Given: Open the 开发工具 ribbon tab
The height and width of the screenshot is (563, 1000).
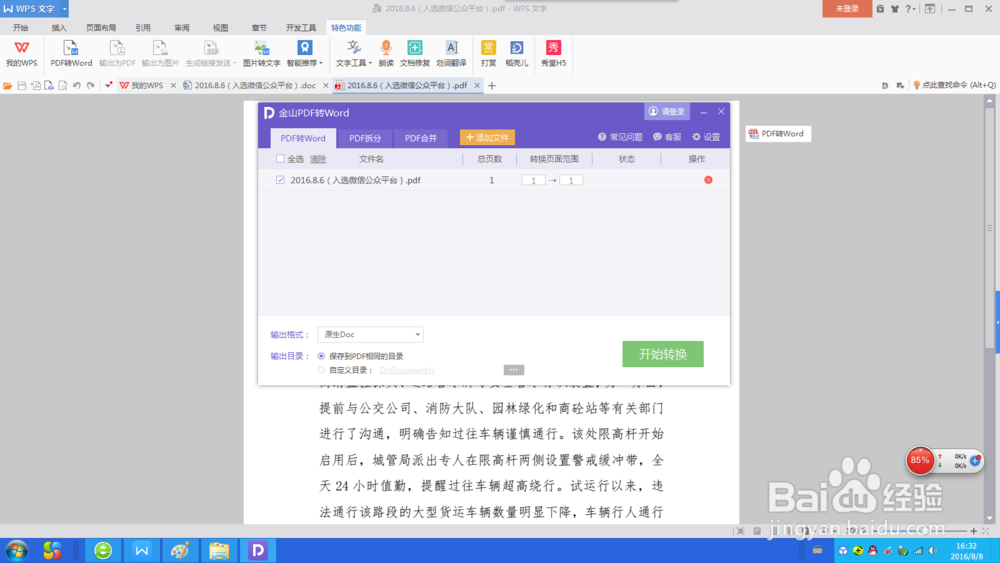Looking at the screenshot, I should 301,28.
